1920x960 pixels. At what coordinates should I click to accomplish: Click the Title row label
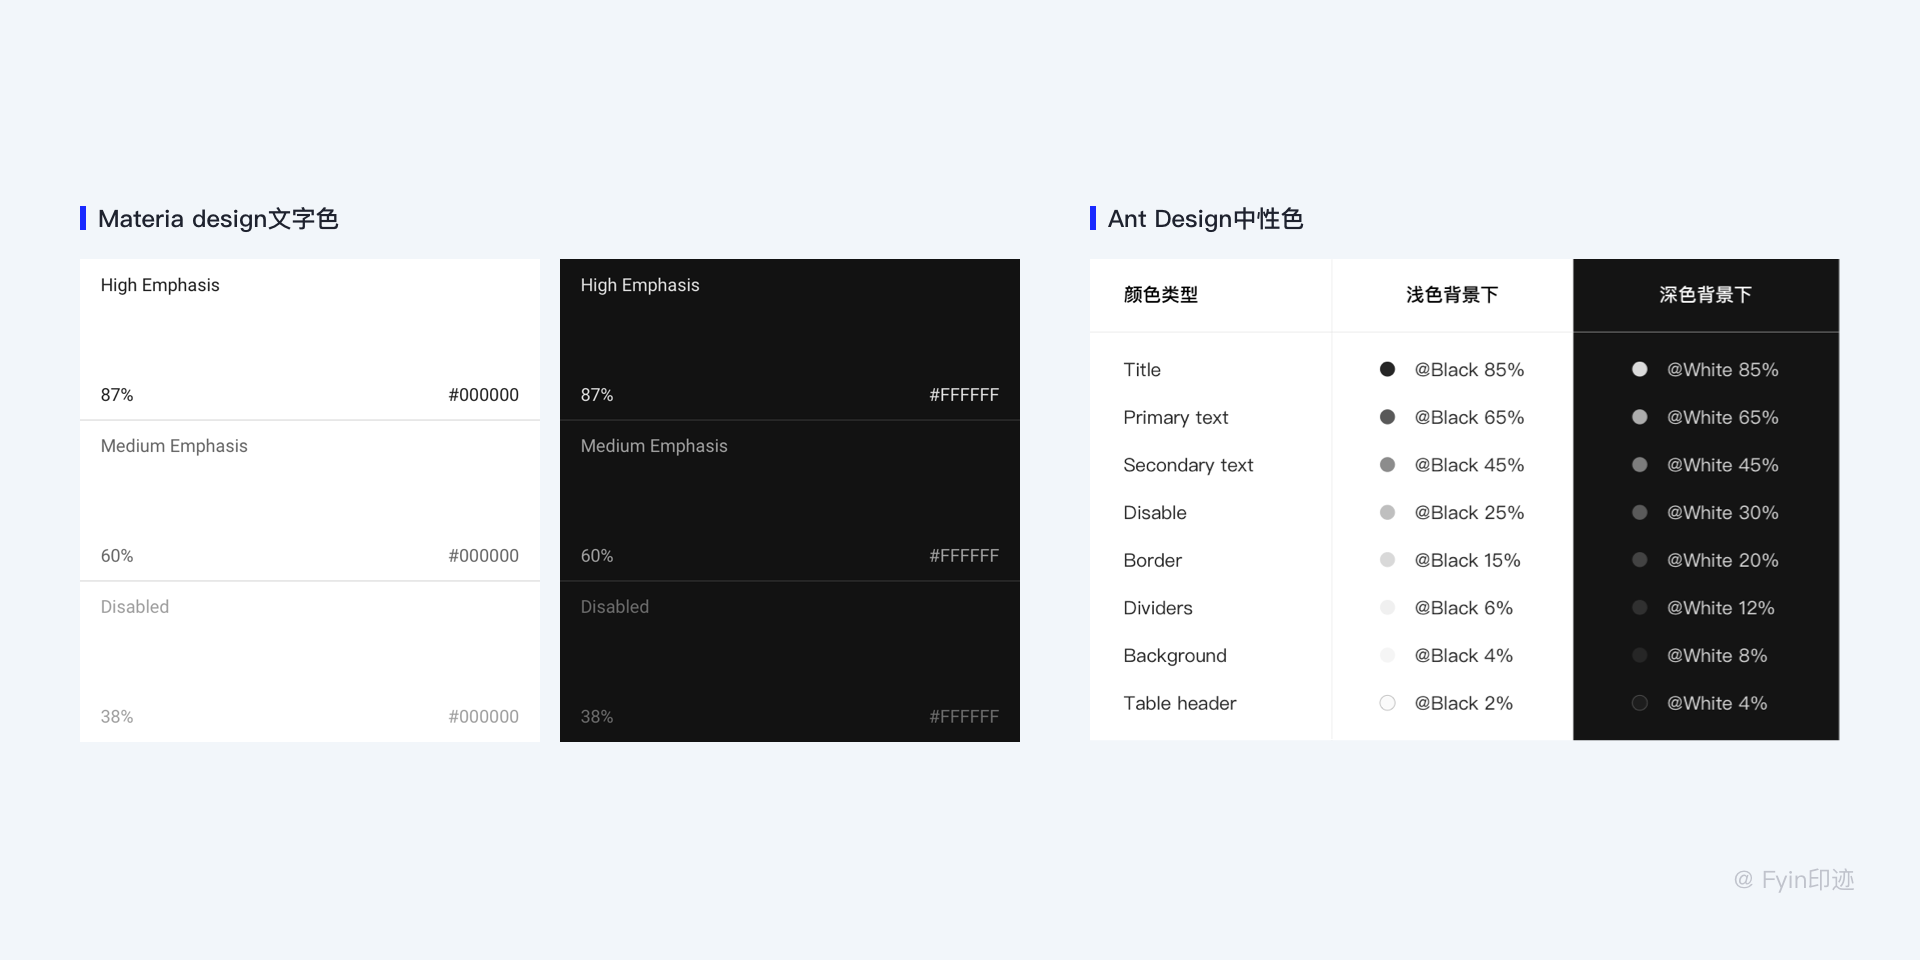click(x=1142, y=370)
